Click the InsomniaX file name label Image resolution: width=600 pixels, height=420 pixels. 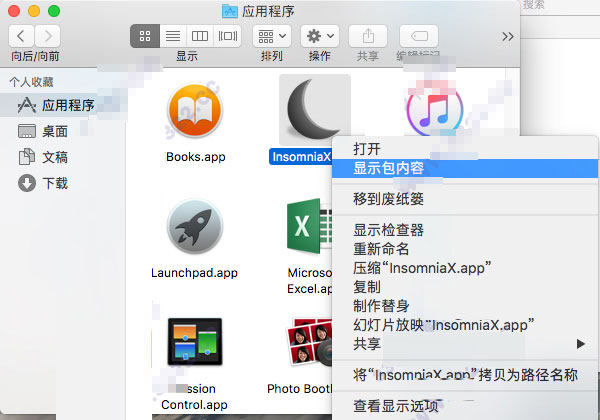pyautogui.click(x=301, y=157)
